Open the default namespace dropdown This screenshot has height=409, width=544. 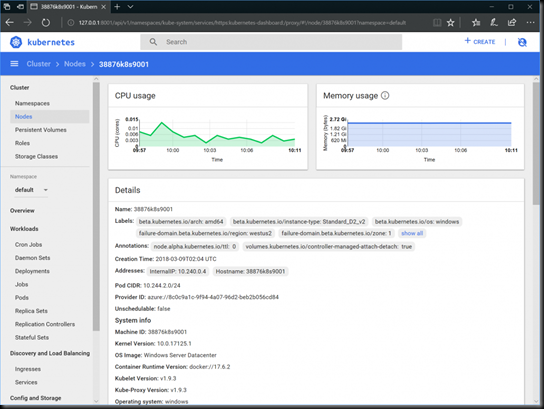[31, 190]
